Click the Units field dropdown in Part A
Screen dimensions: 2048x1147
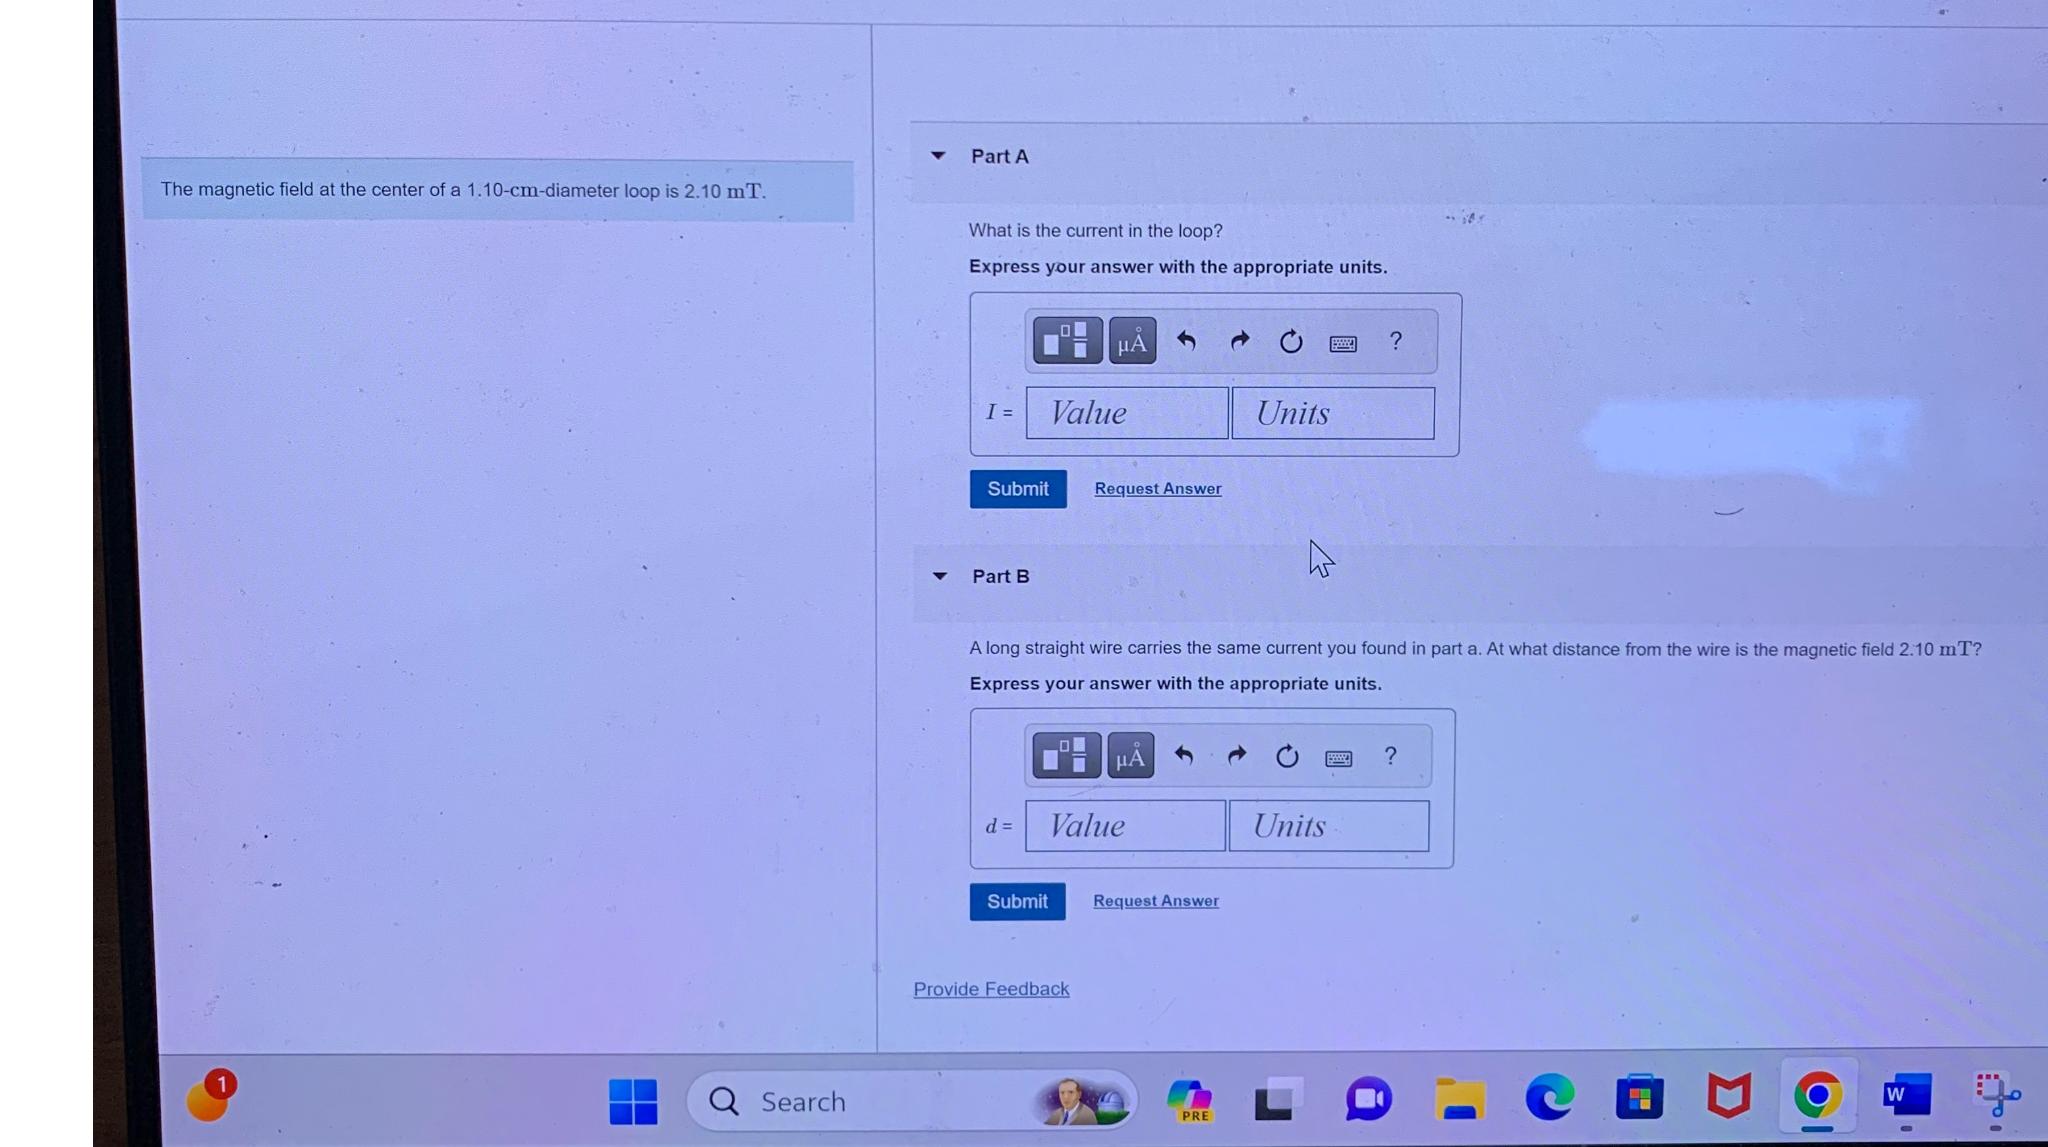pyautogui.click(x=1332, y=412)
